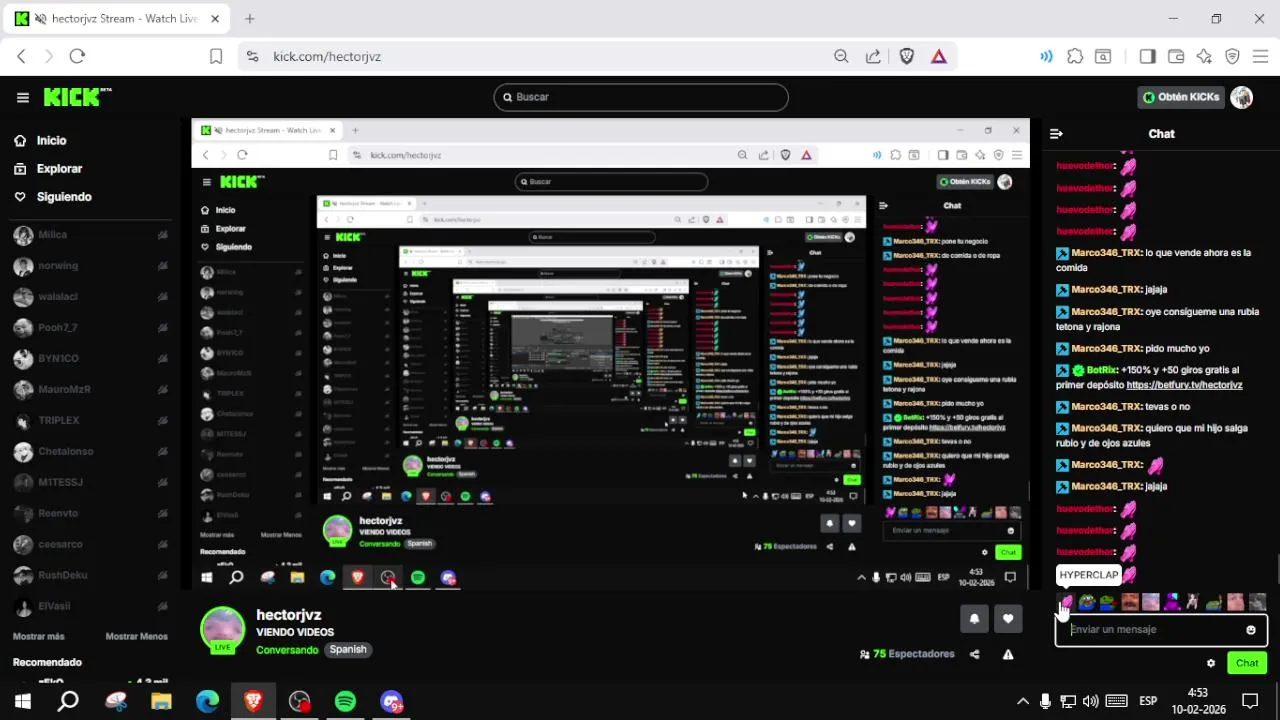Open the Brave main menu
The height and width of the screenshot is (720, 1280).
[x=1261, y=57]
